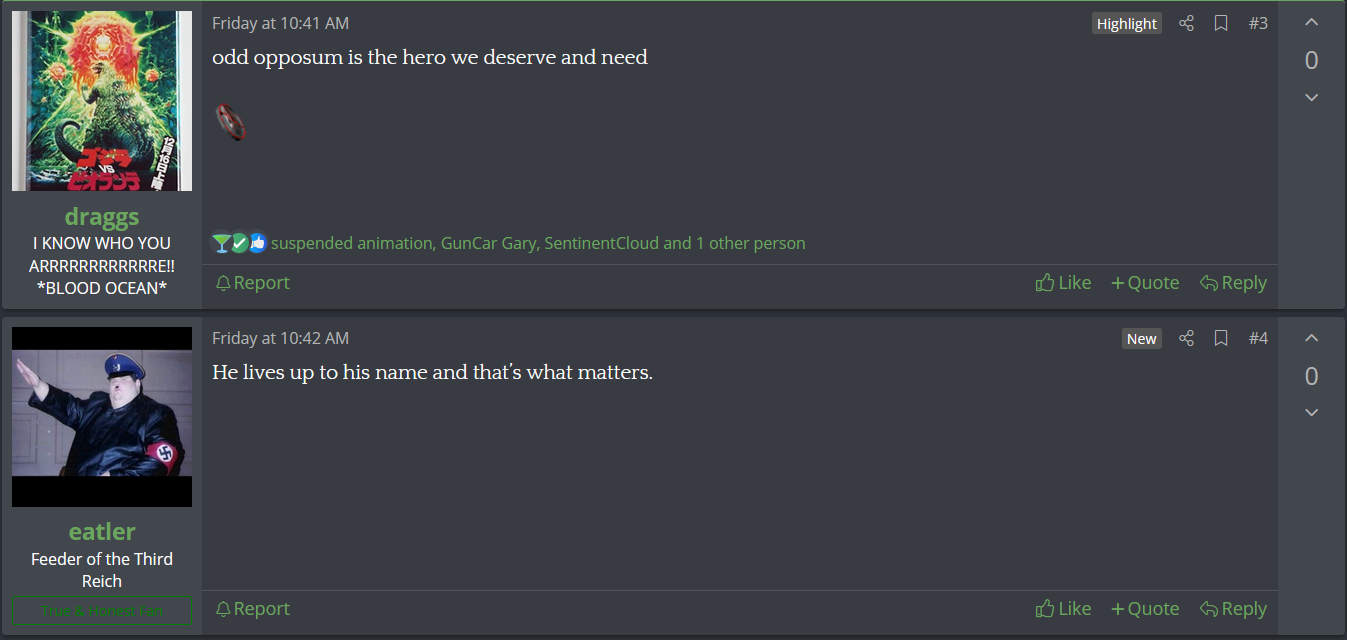
Task: Downvote eatler's post #4
Action: pos(1312,412)
